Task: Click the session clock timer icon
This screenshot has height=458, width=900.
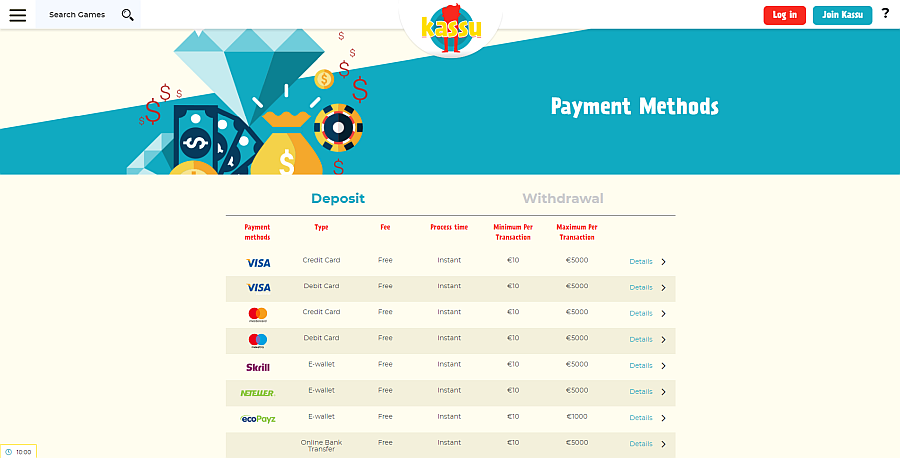Action: pyautogui.click(x=9, y=452)
